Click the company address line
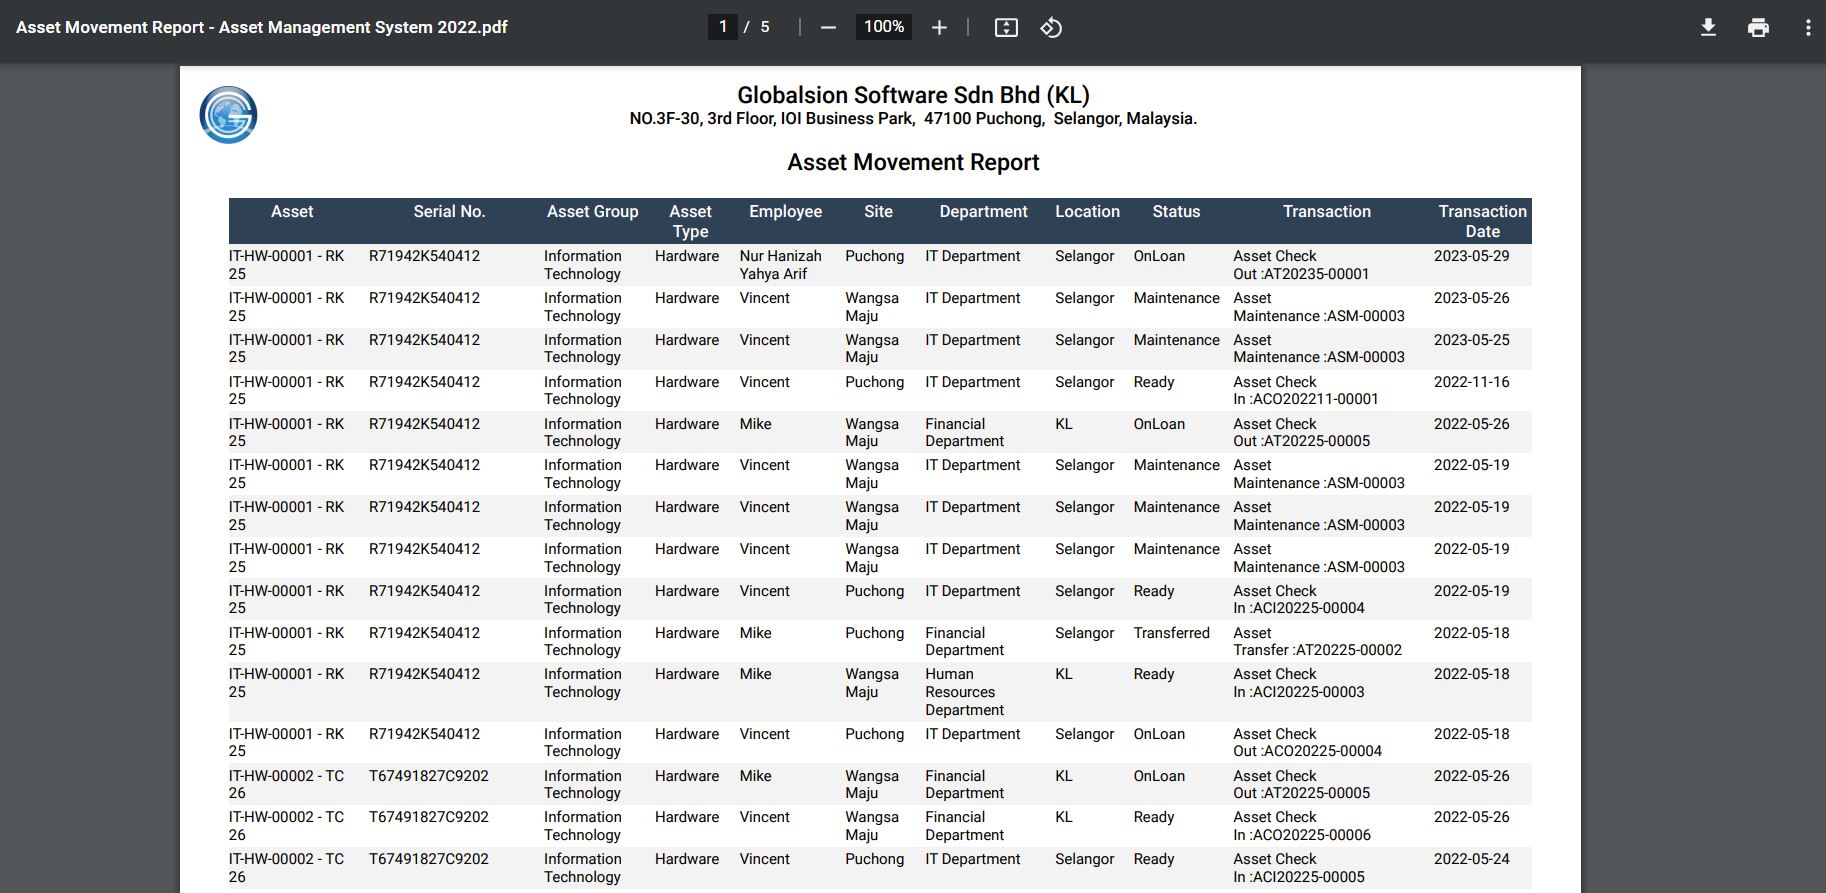Viewport: 1826px width, 893px height. (x=913, y=118)
